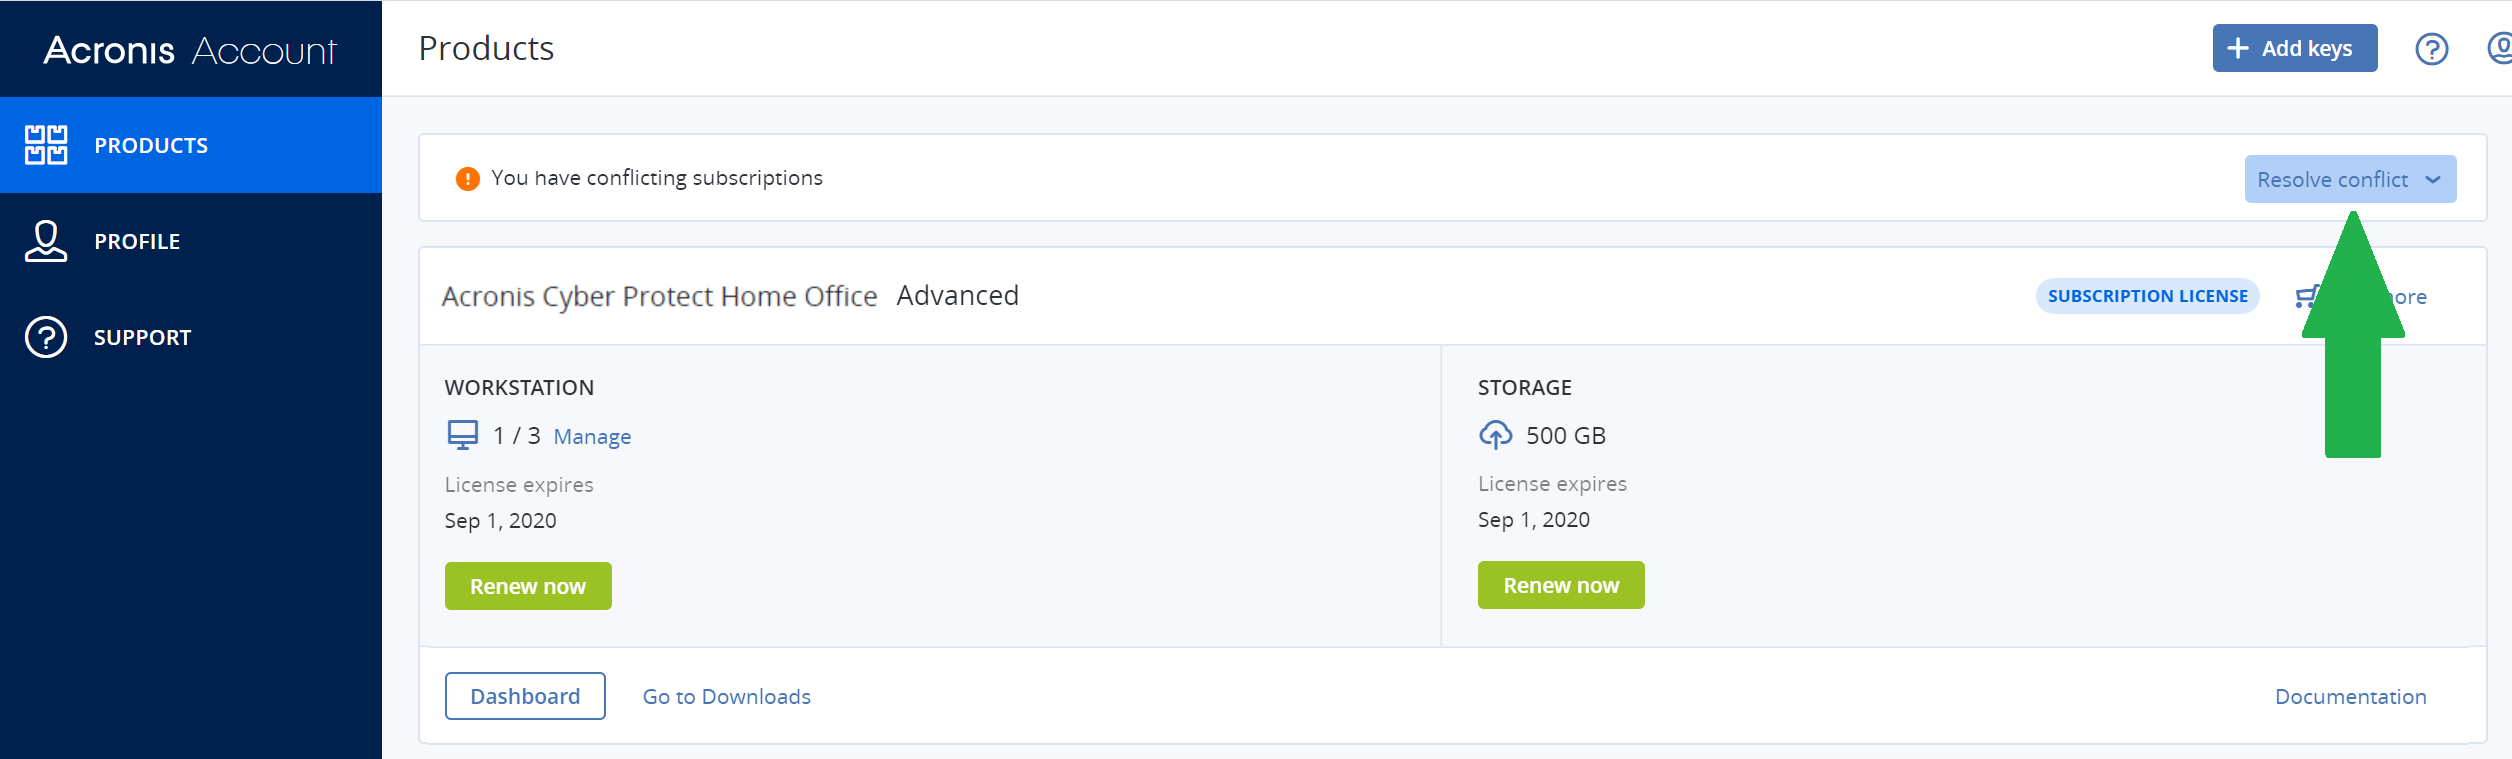Open the Manage link for workstations

[x=592, y=436]
